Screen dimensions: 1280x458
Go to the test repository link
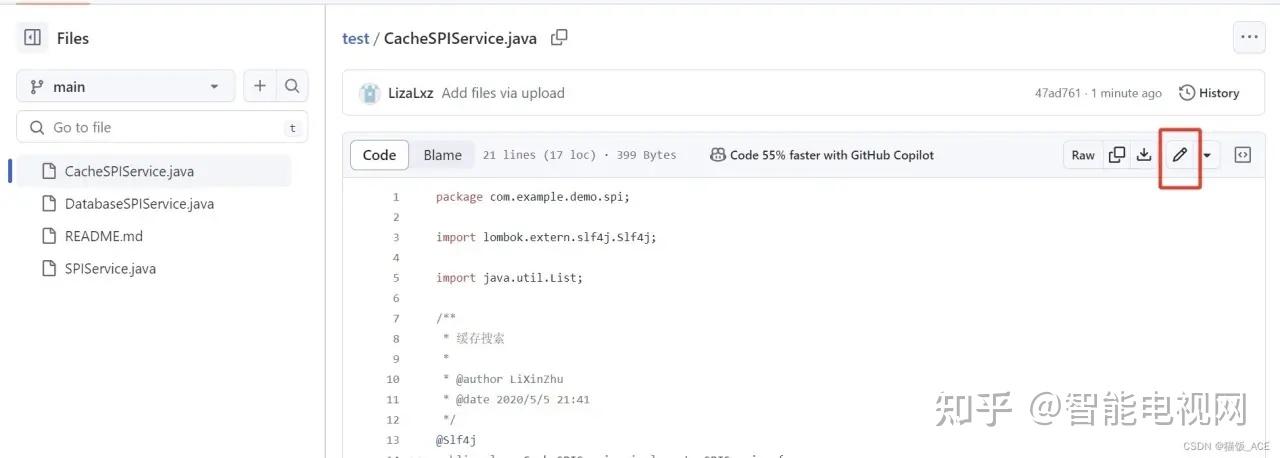[x=355, y=38]
